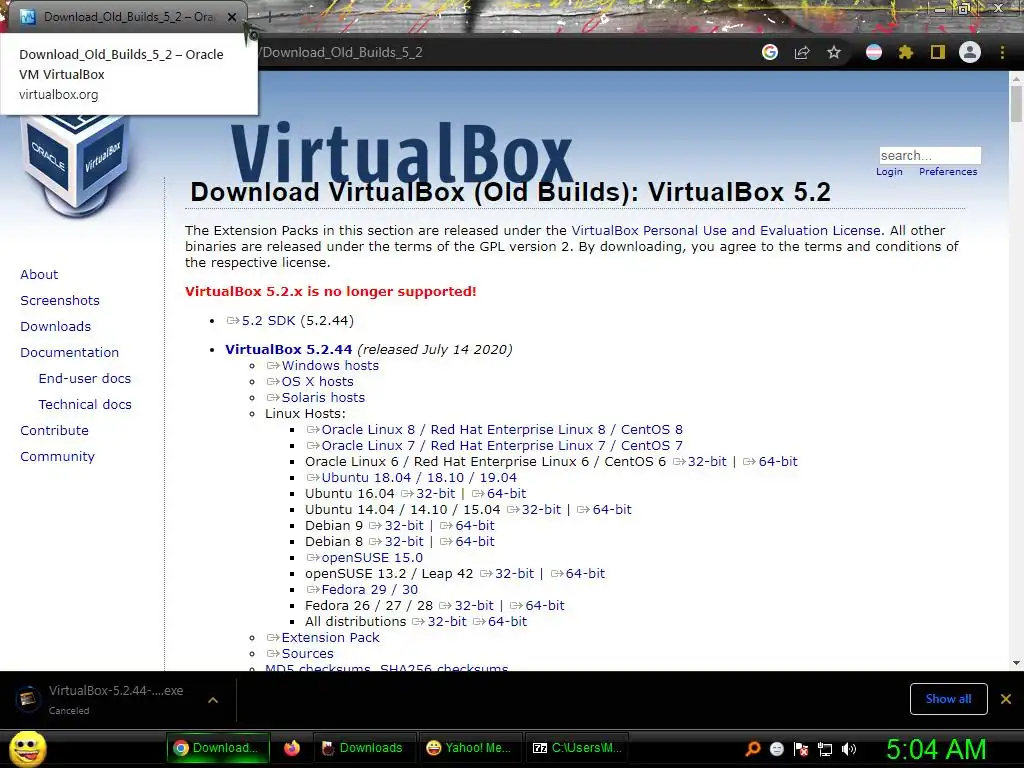The height and width of the screenshot is (768, 1024).
Task: Close the downloads bar
Action: click(x=1006, y=699)
